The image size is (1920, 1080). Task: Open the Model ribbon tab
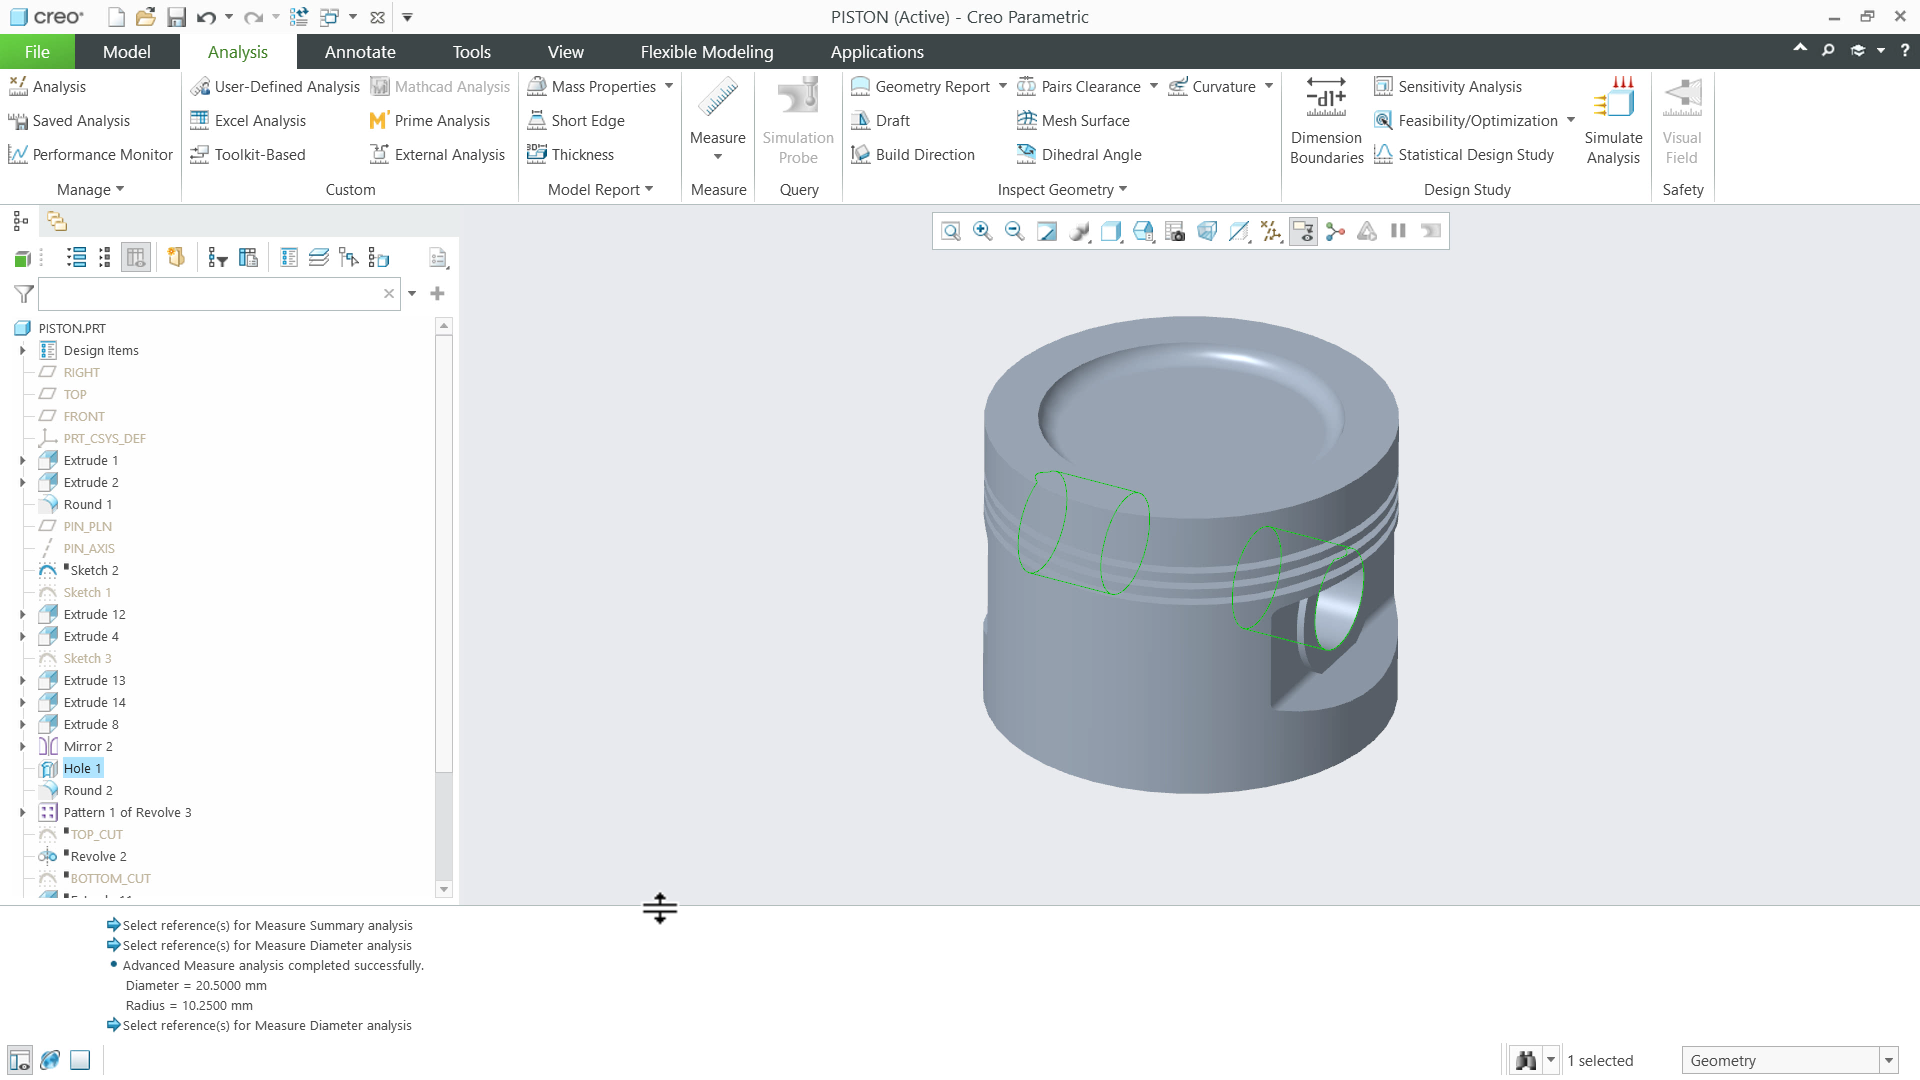(126, 51)
